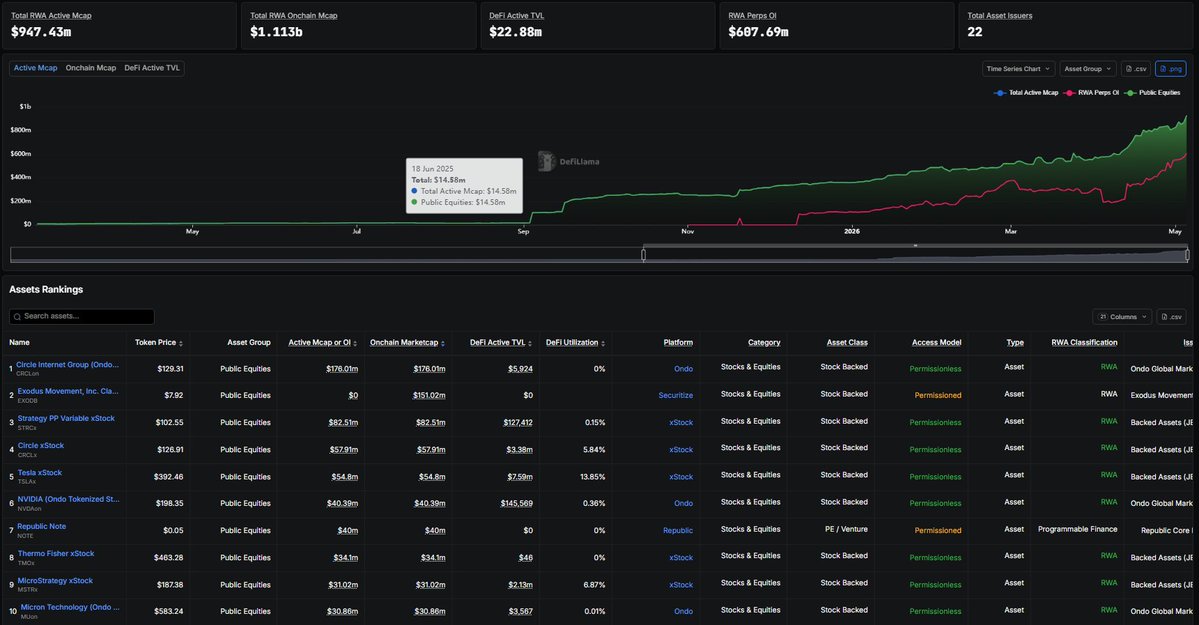The width and height of the screenshot is (1199, 625).
Task: Click 13.85% DeFi Utilization in Tesla row
Action: (x=593, y=477)
